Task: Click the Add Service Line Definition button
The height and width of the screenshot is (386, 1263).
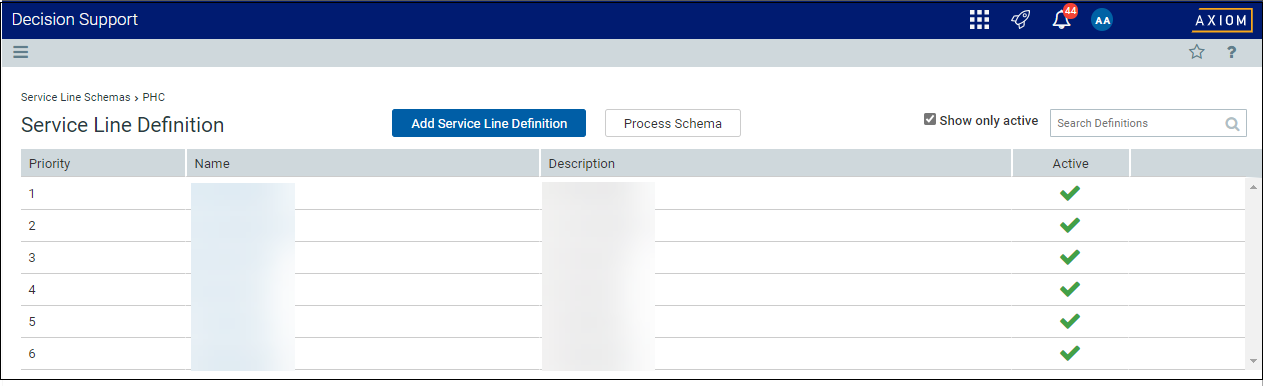Action: point(489,123)
